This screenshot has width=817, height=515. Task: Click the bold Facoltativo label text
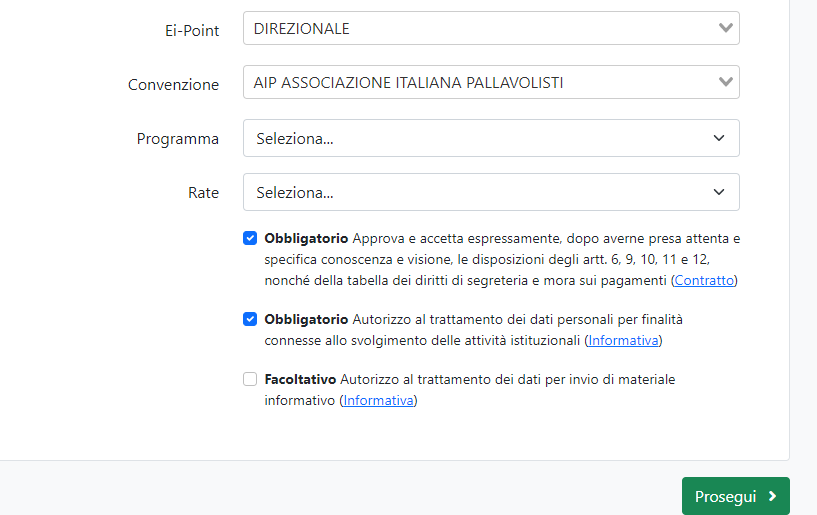300,379
